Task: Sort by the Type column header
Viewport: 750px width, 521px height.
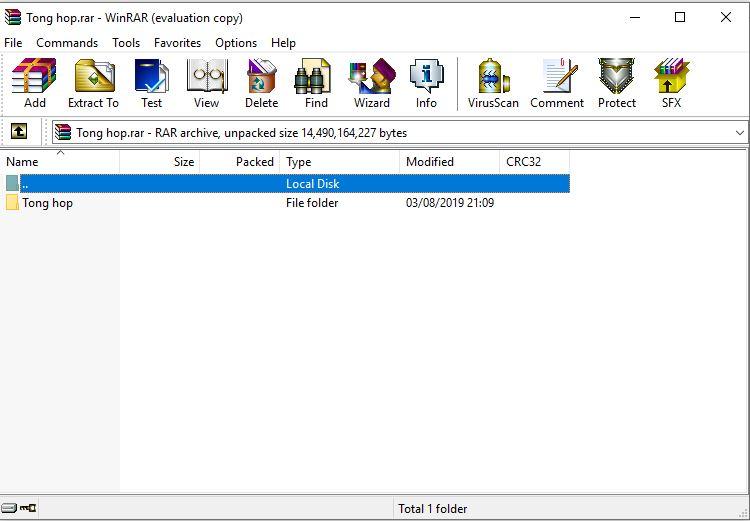Action: tap(340, 162)
